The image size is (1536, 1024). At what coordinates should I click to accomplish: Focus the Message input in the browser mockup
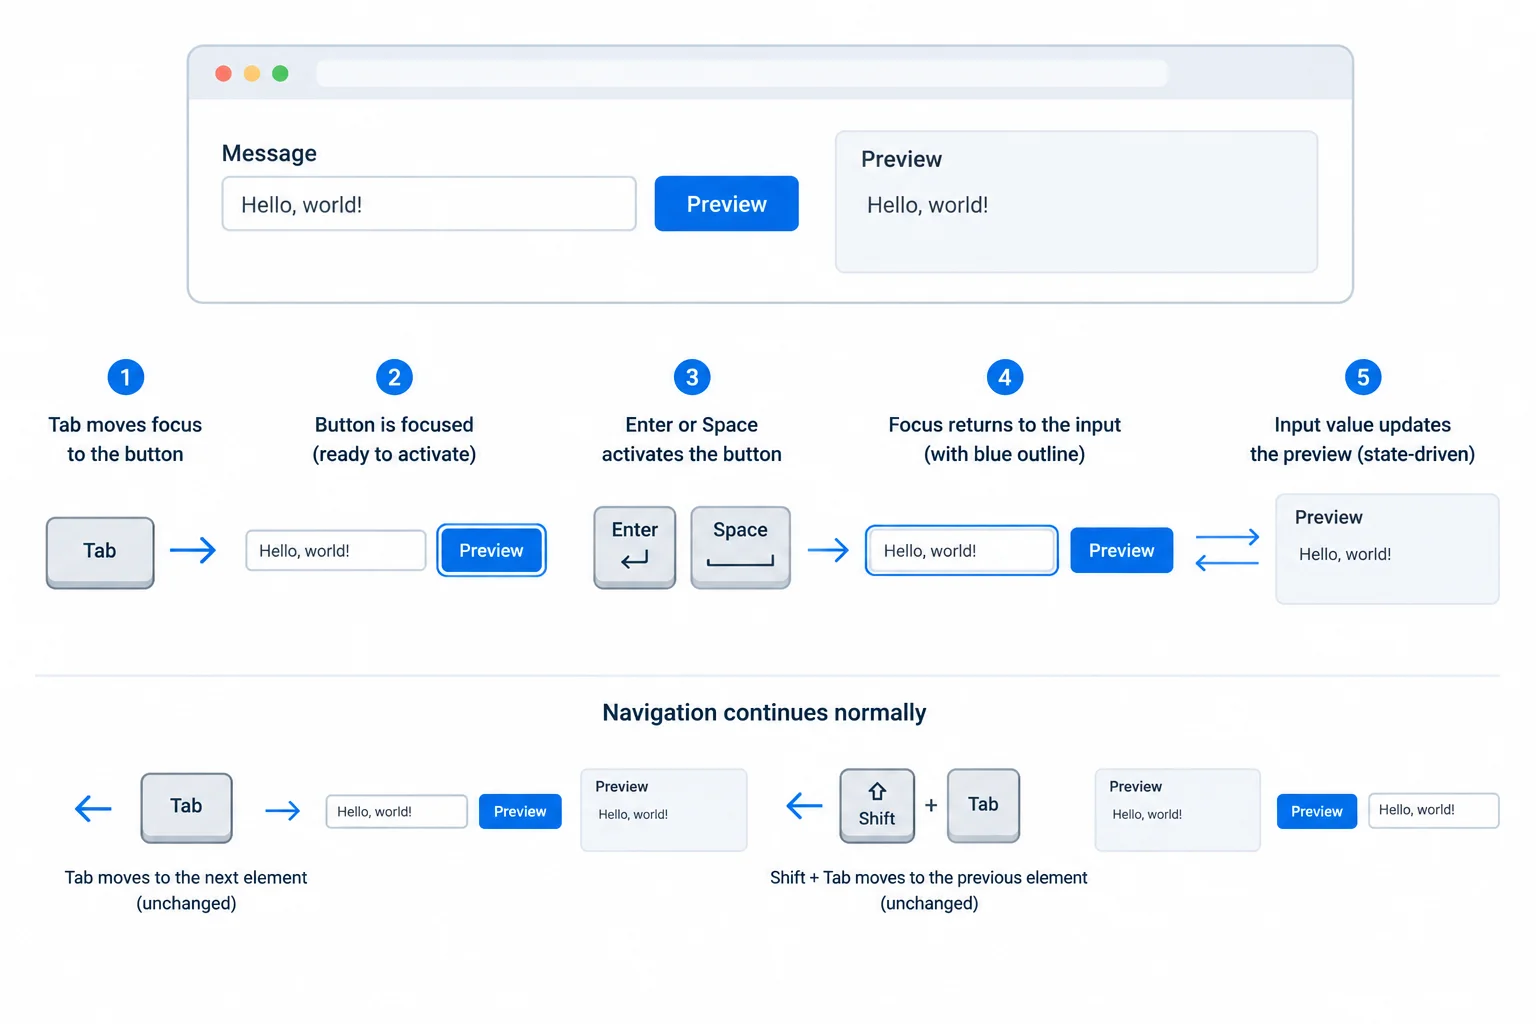pos(429,204)
